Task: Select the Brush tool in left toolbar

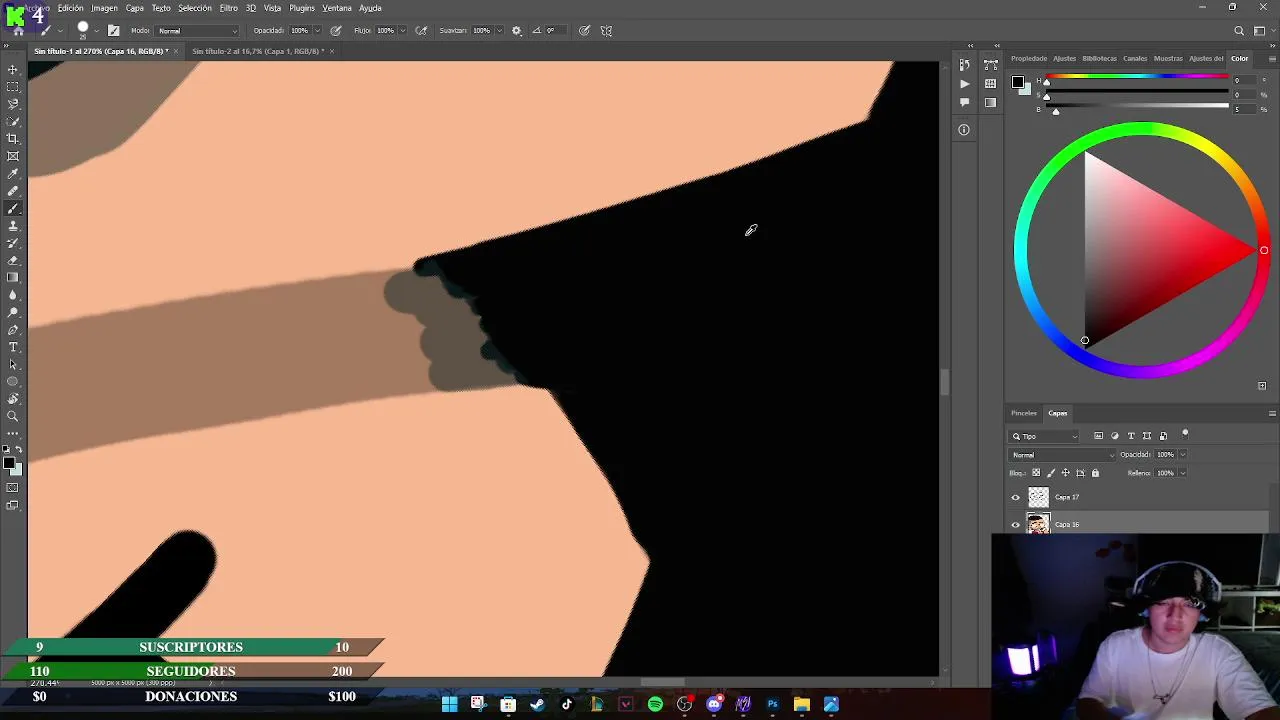Action: [x=13, y=208]
